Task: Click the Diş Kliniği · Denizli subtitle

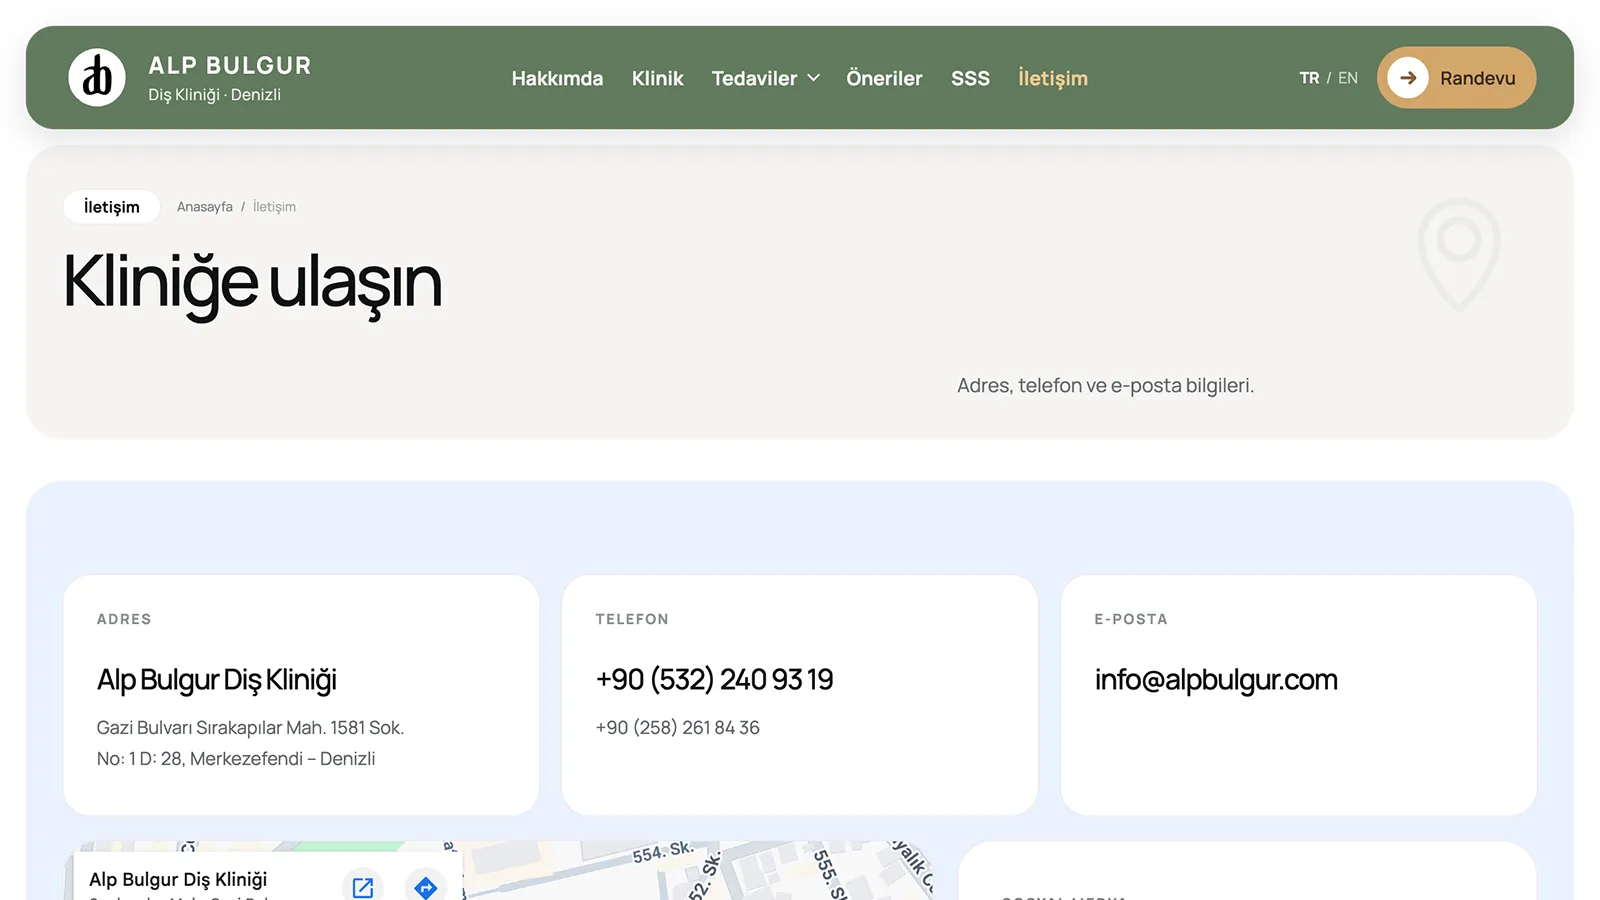Action: (x=215, y=95)
